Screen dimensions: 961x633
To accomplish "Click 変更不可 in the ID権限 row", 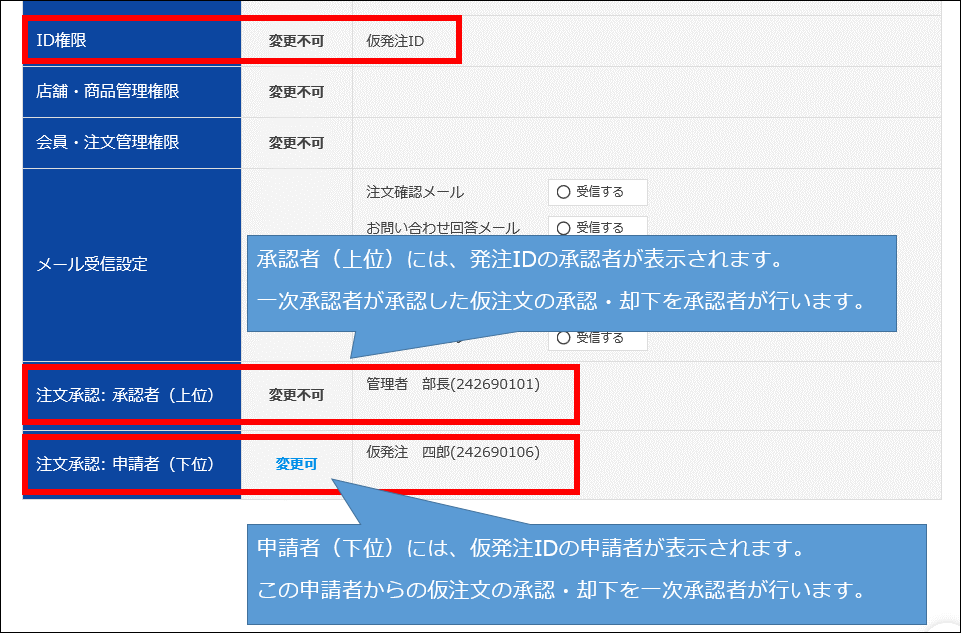I will pos(296,41).
